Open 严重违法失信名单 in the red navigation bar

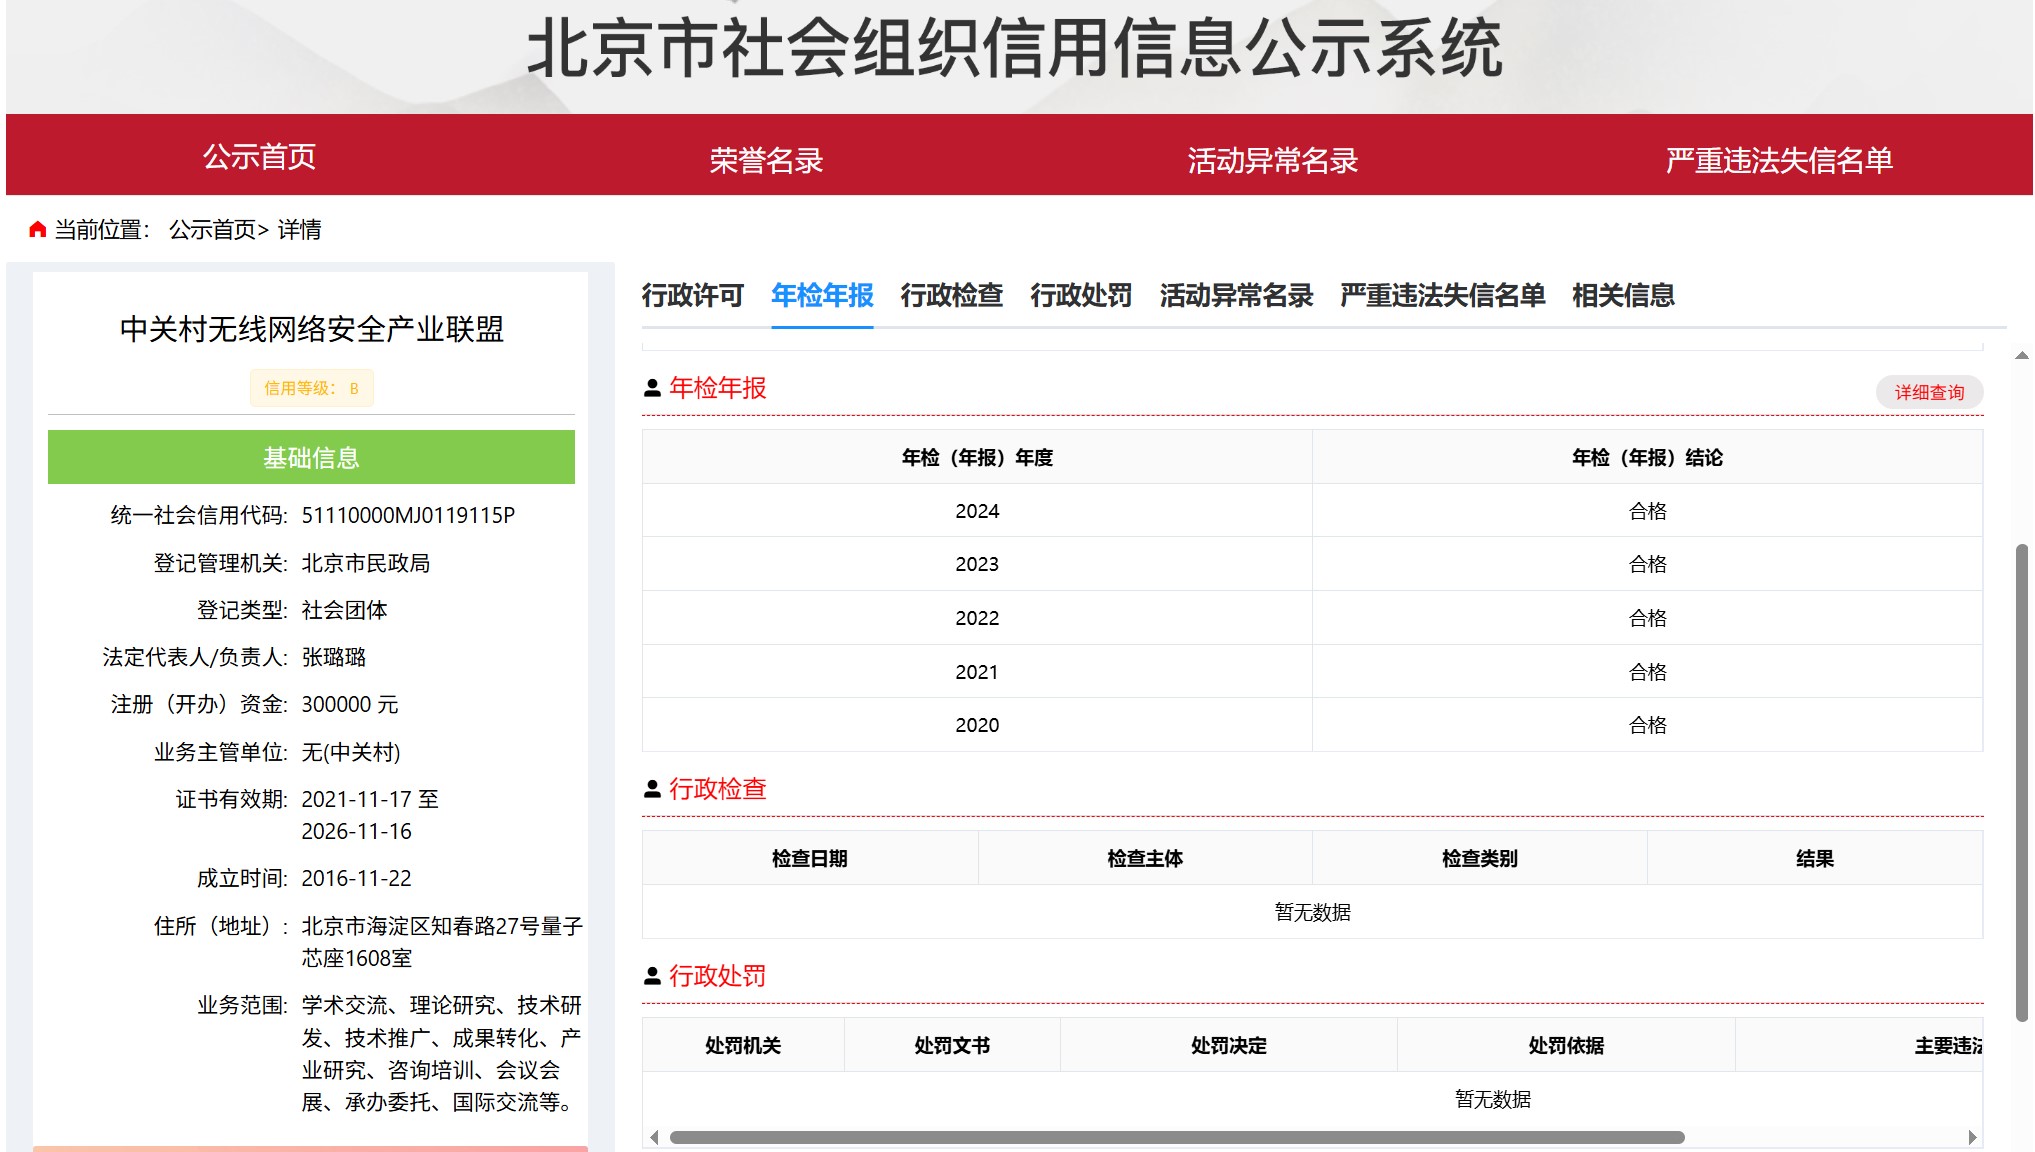click(x=1779, y=160)
